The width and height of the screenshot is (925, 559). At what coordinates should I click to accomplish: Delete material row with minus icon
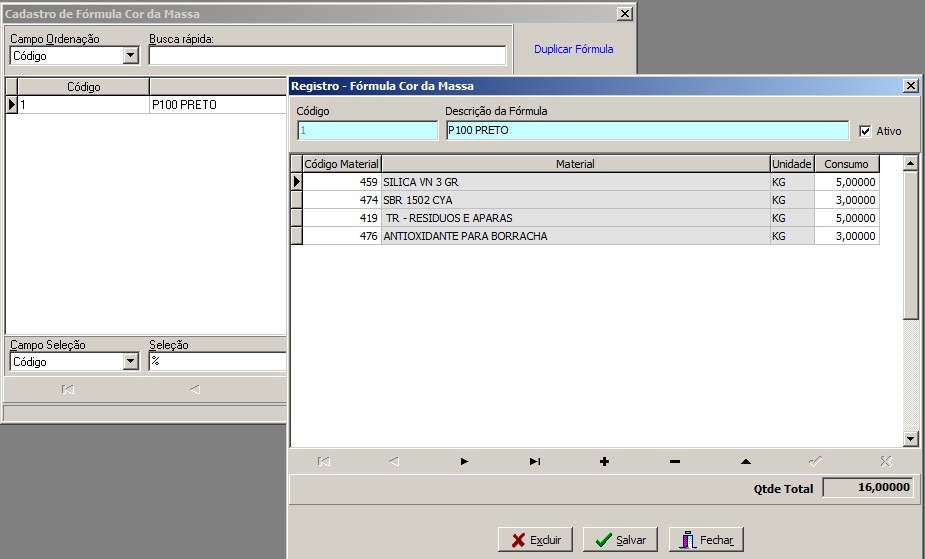675,461
